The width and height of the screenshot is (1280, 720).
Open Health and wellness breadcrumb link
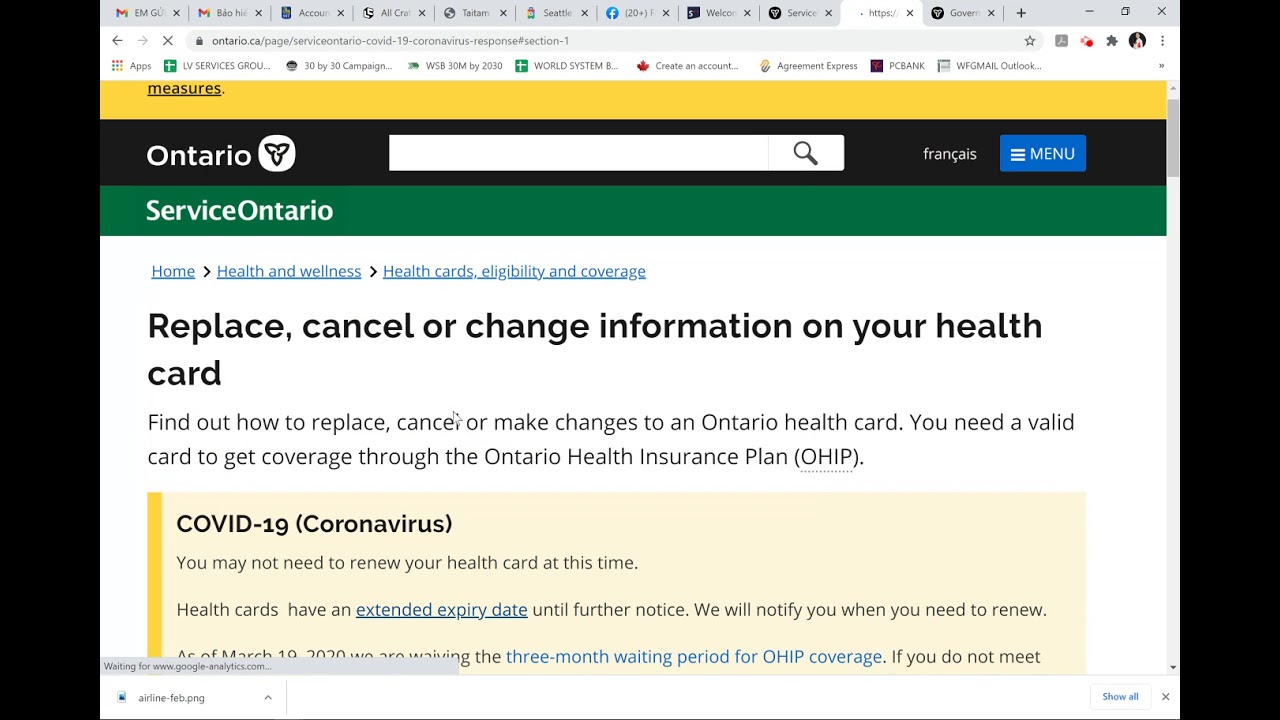289,271
